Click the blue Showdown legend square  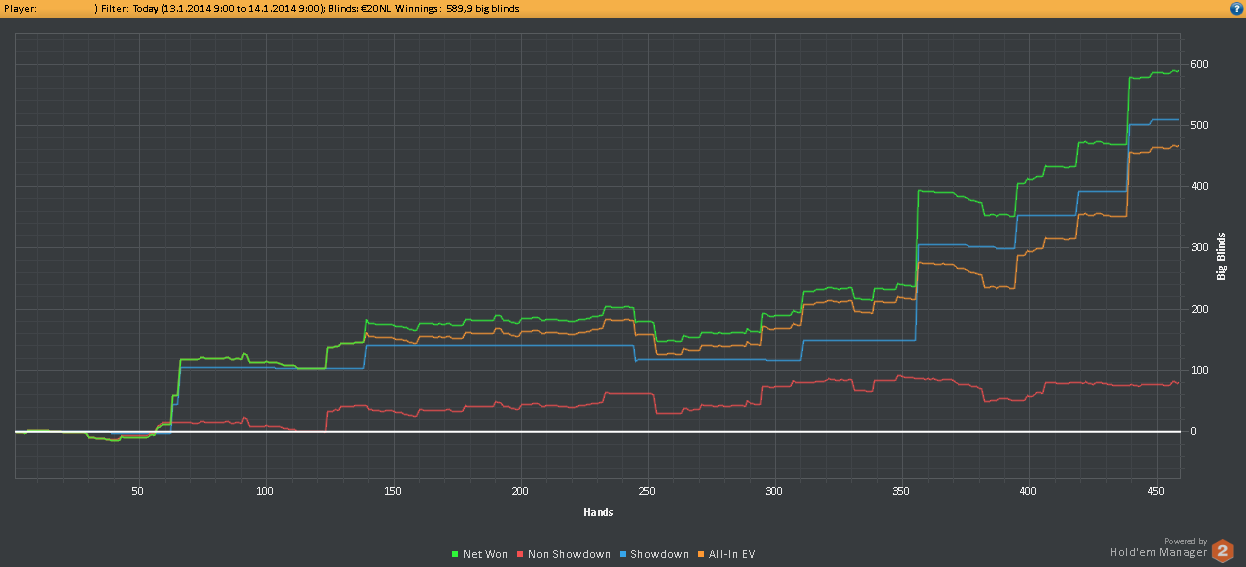[x=623, y=554]
